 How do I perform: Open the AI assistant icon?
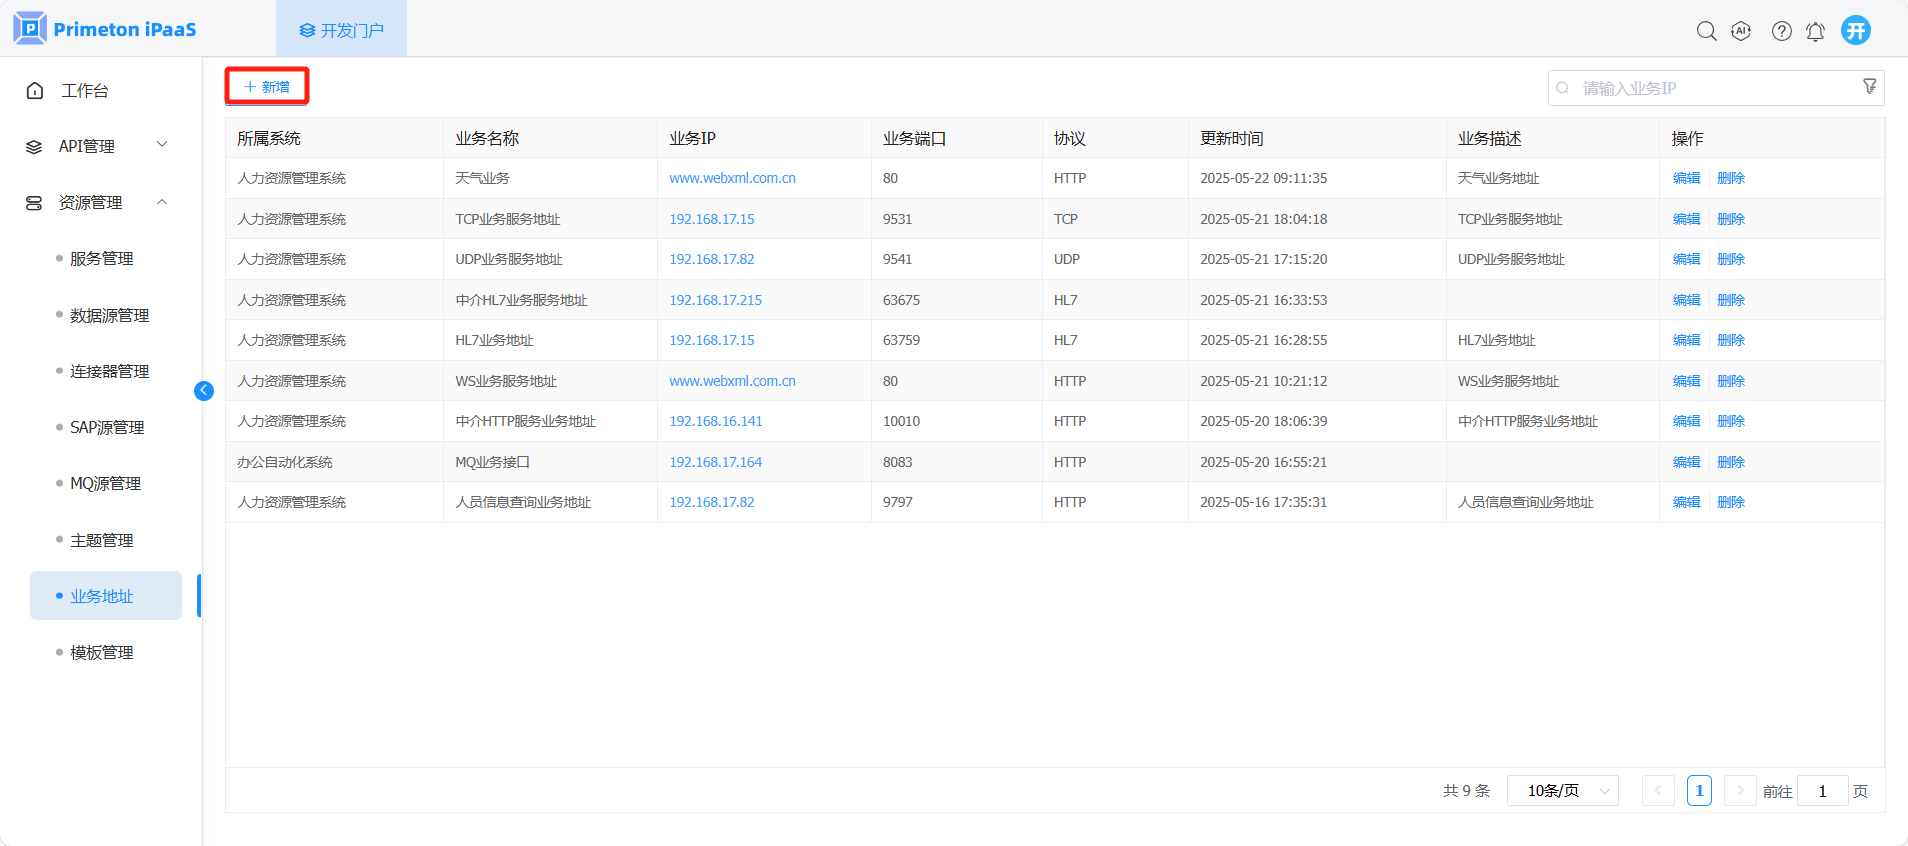click(x=1741, y=31)
